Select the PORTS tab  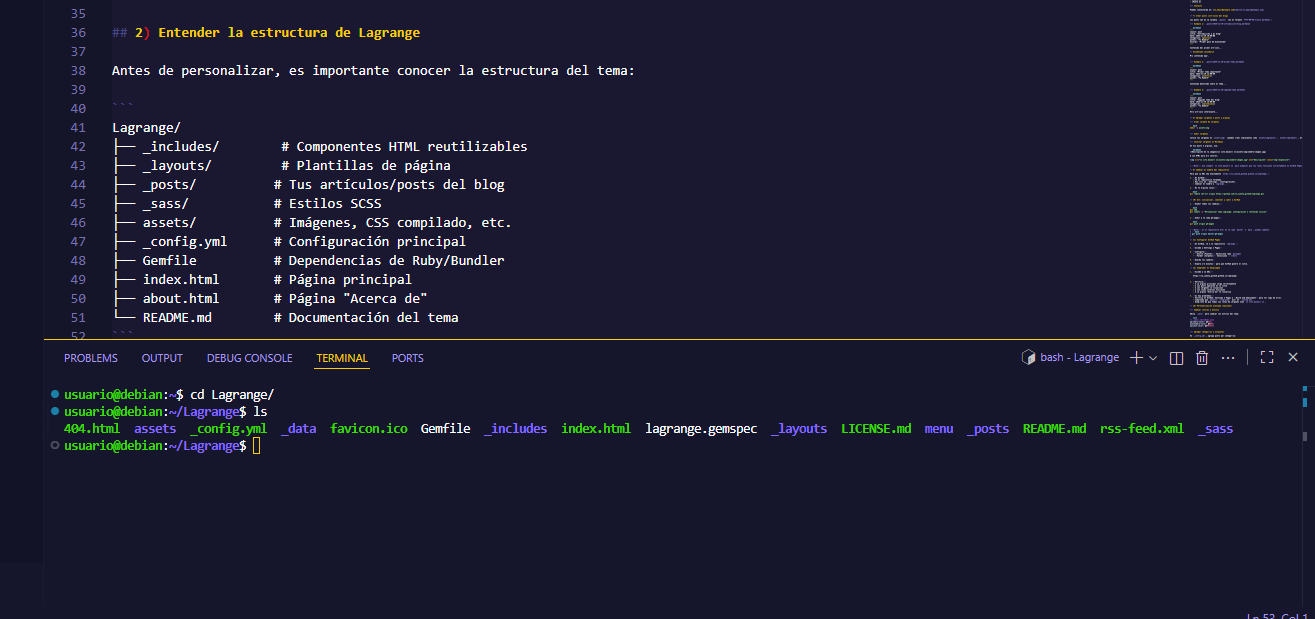pos(407,358)
